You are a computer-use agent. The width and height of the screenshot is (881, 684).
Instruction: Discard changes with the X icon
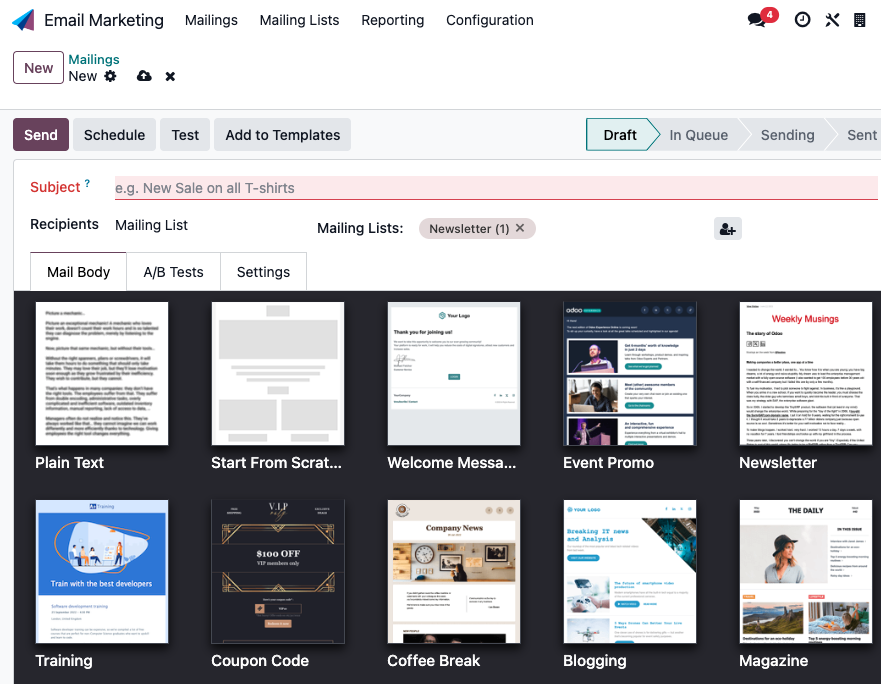pos(170,76)
